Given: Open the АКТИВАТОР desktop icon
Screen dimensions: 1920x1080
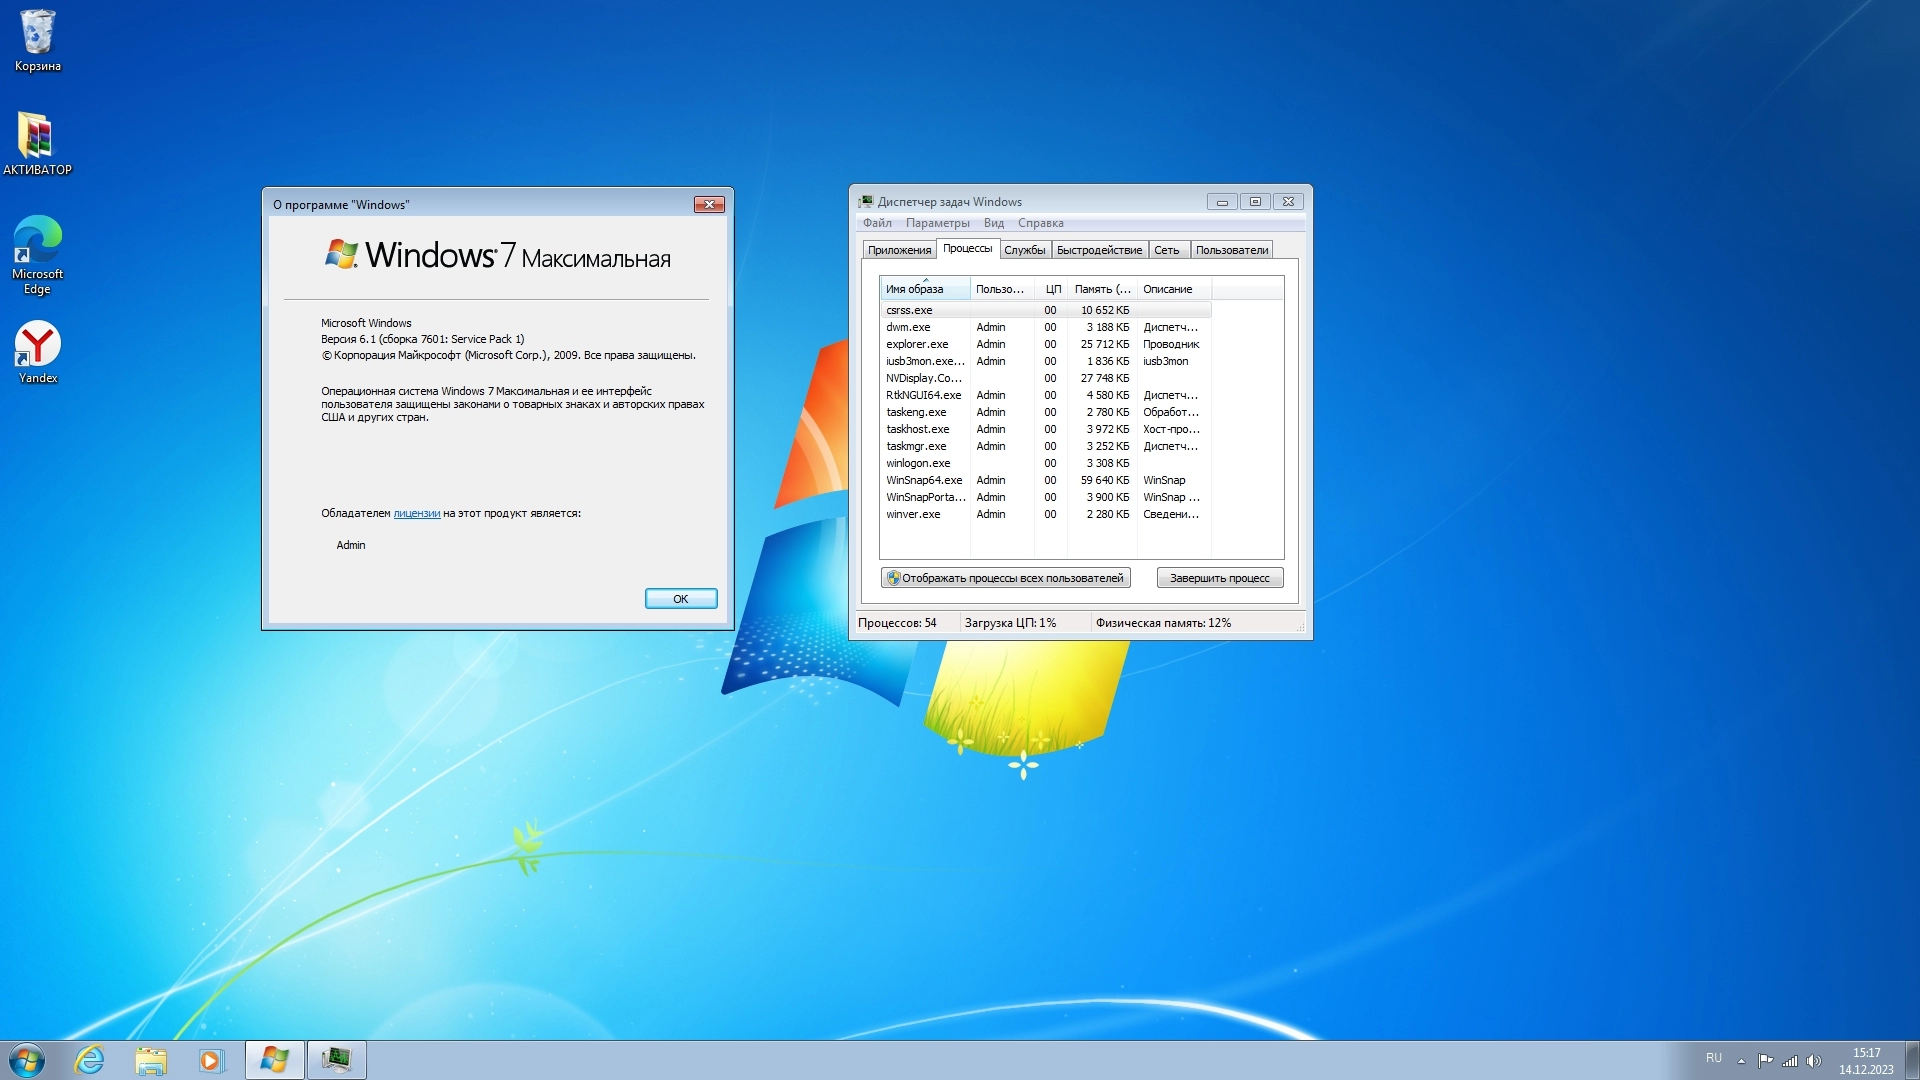Looking at the screenshot, I should (x=37, y=142).
